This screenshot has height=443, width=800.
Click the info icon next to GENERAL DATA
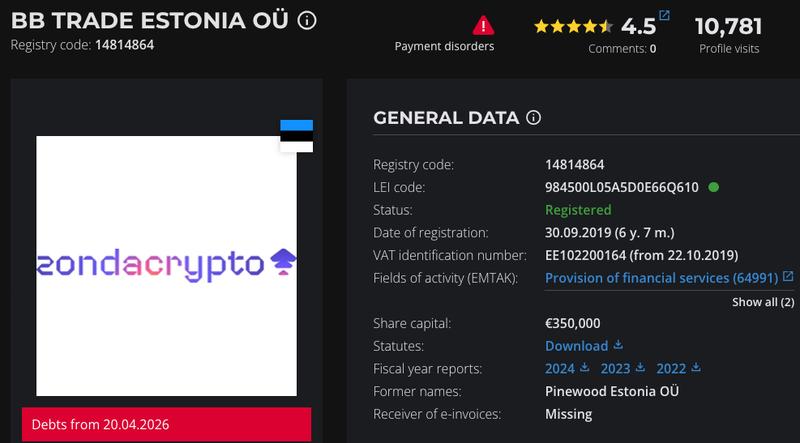(533, 118)
